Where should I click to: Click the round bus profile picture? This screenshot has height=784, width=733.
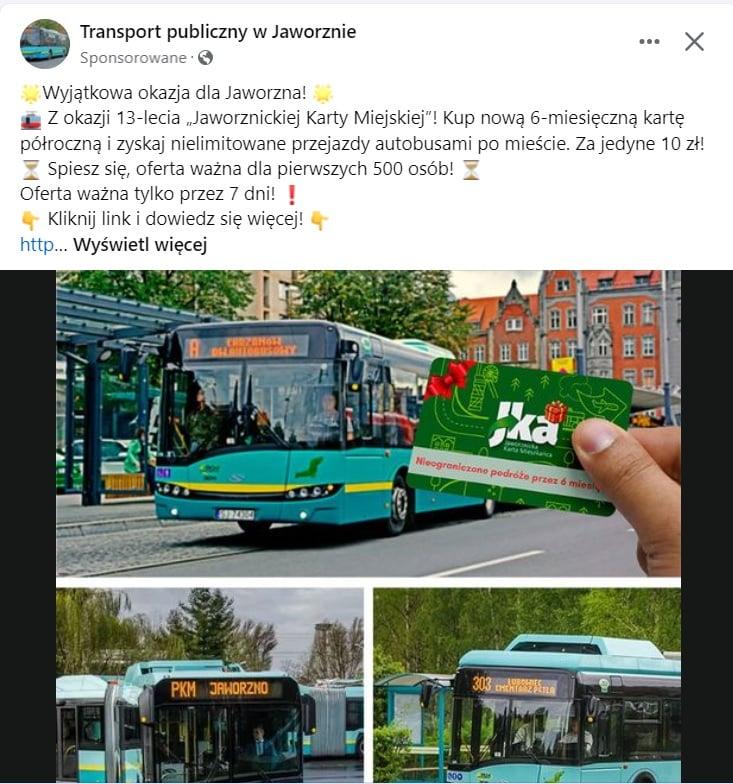pos(44,44)
